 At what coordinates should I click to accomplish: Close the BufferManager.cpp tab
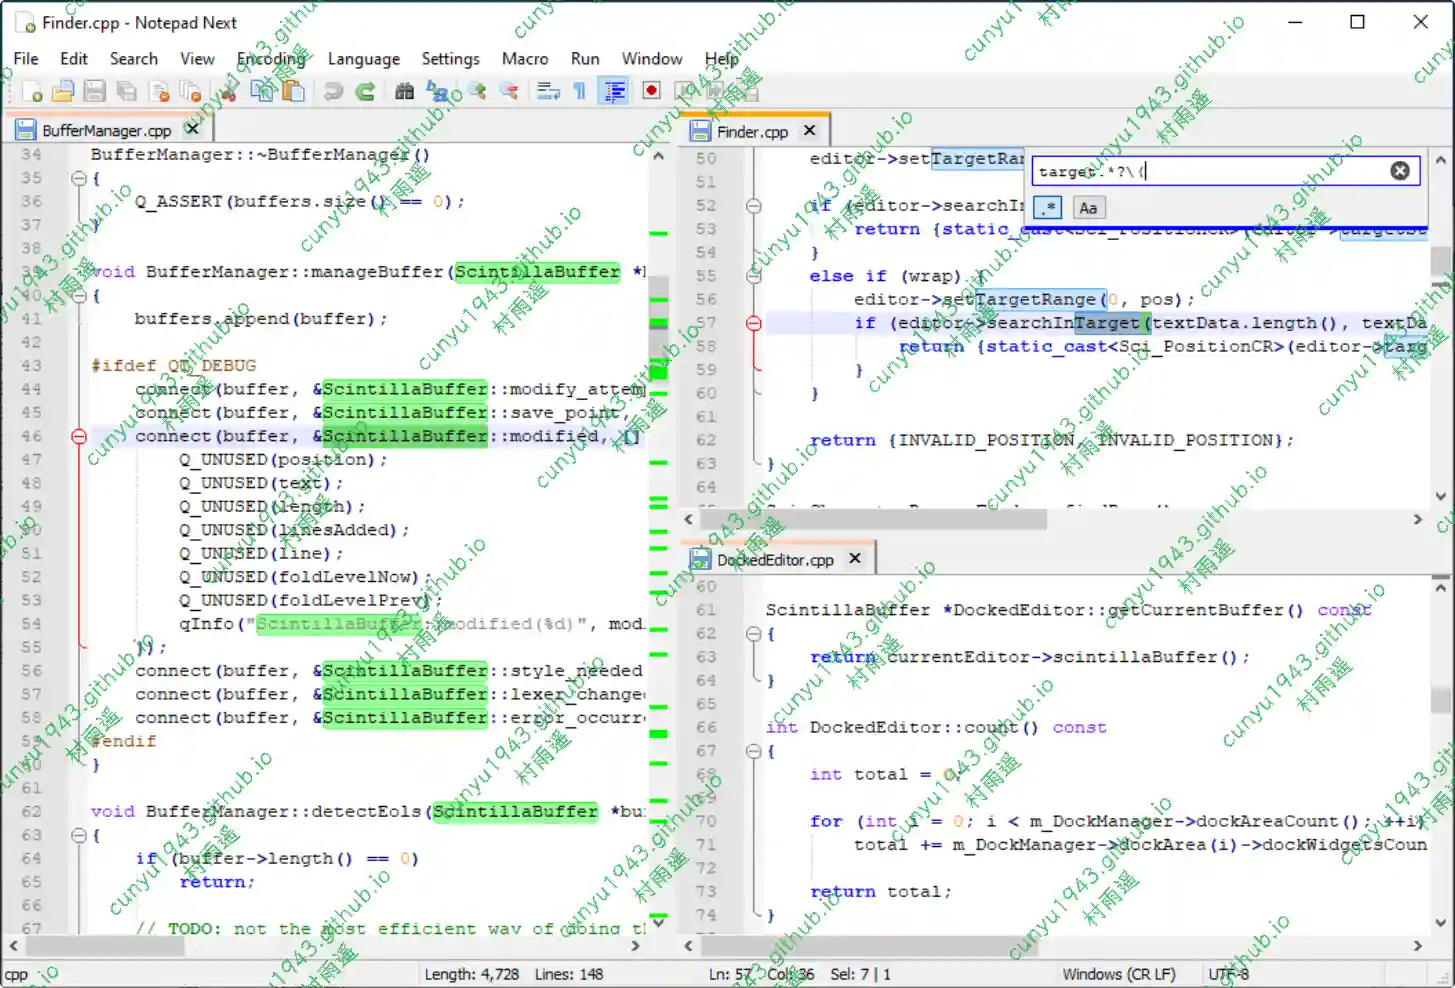192,129
